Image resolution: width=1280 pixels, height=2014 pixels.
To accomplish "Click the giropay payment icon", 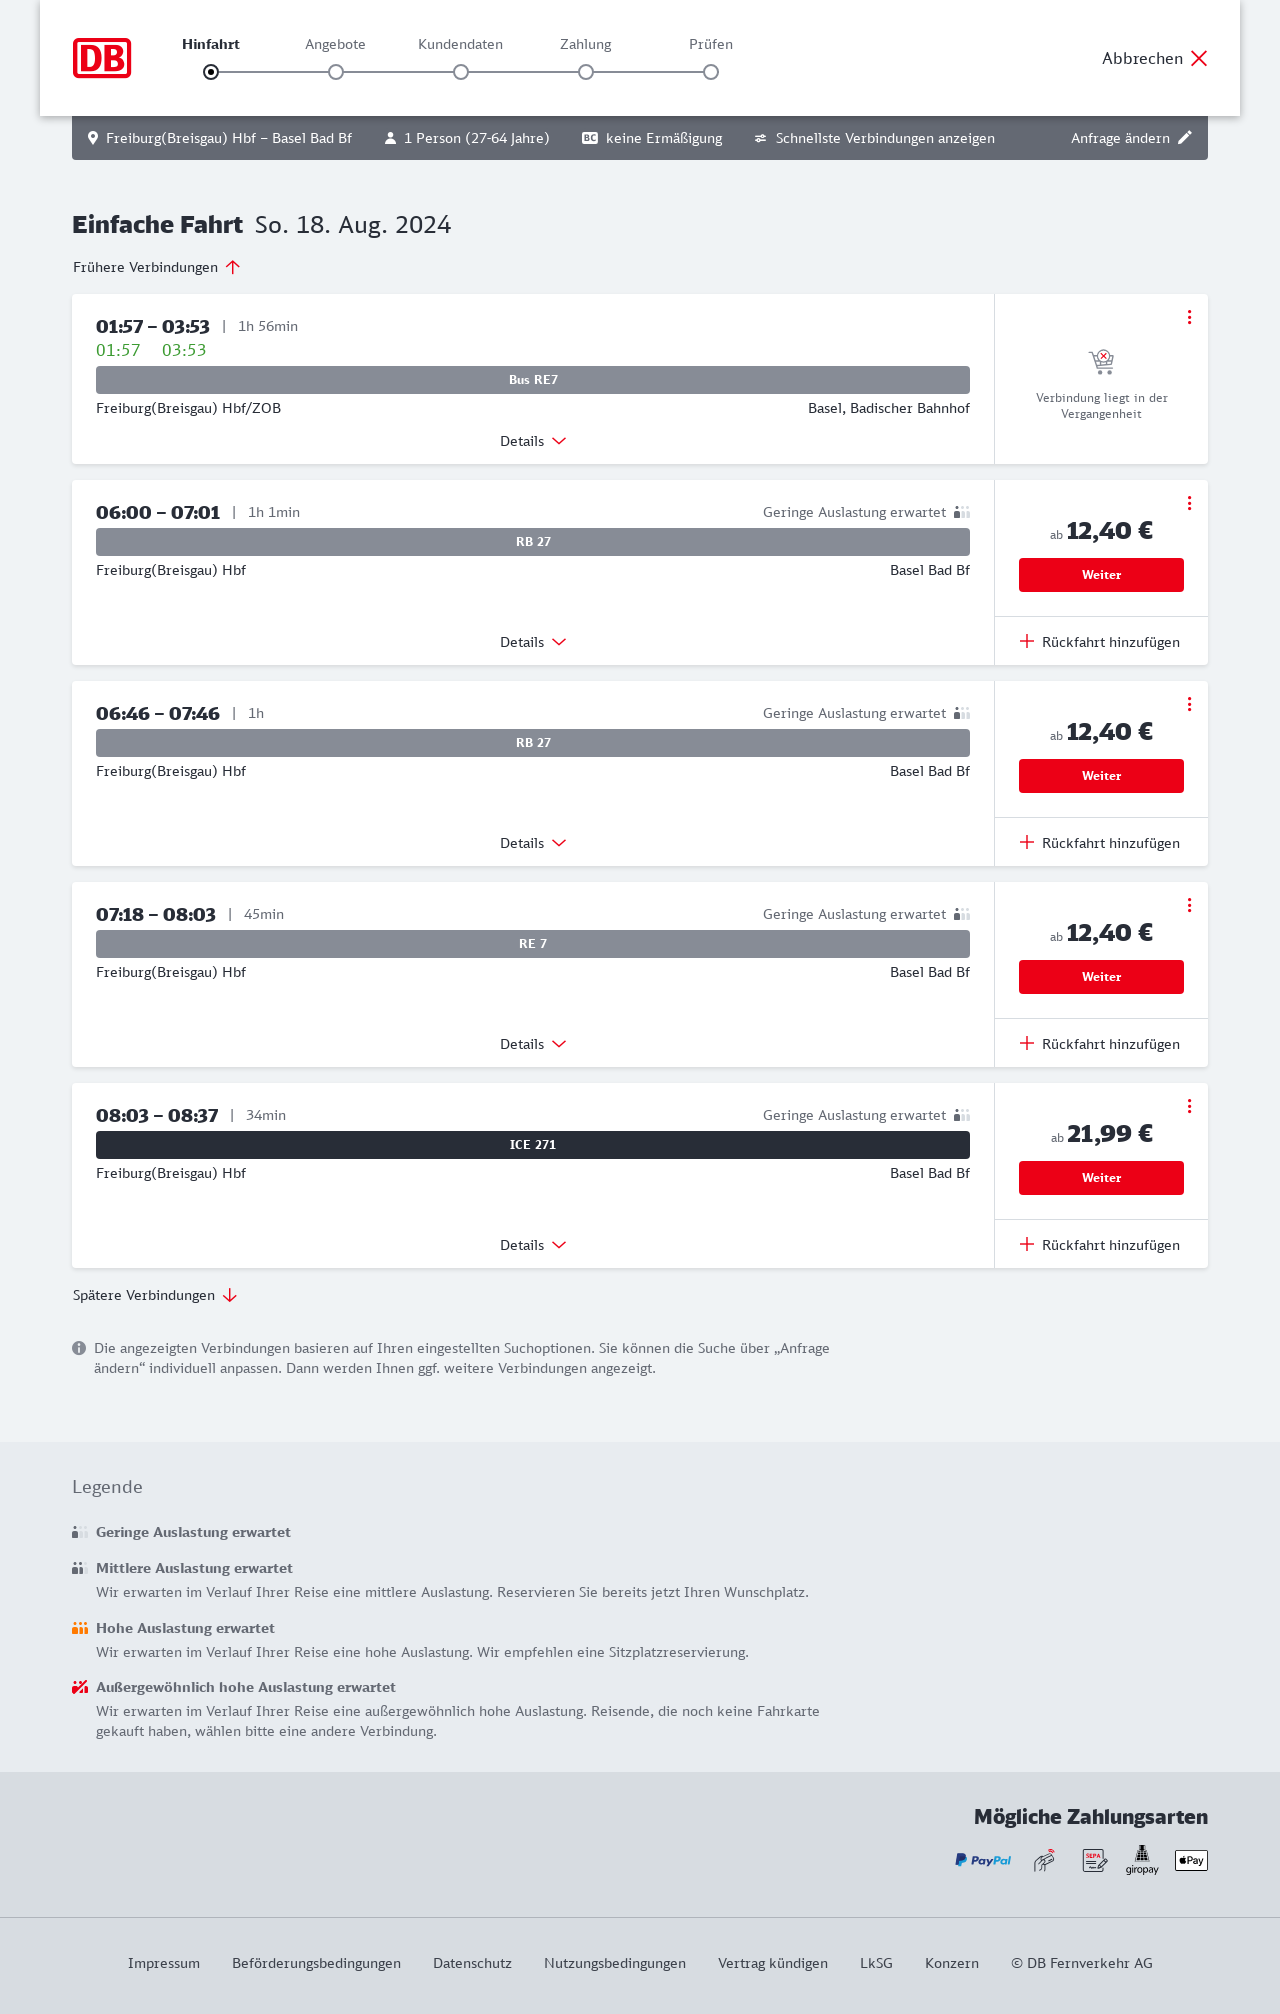I will point(1142,1860).
